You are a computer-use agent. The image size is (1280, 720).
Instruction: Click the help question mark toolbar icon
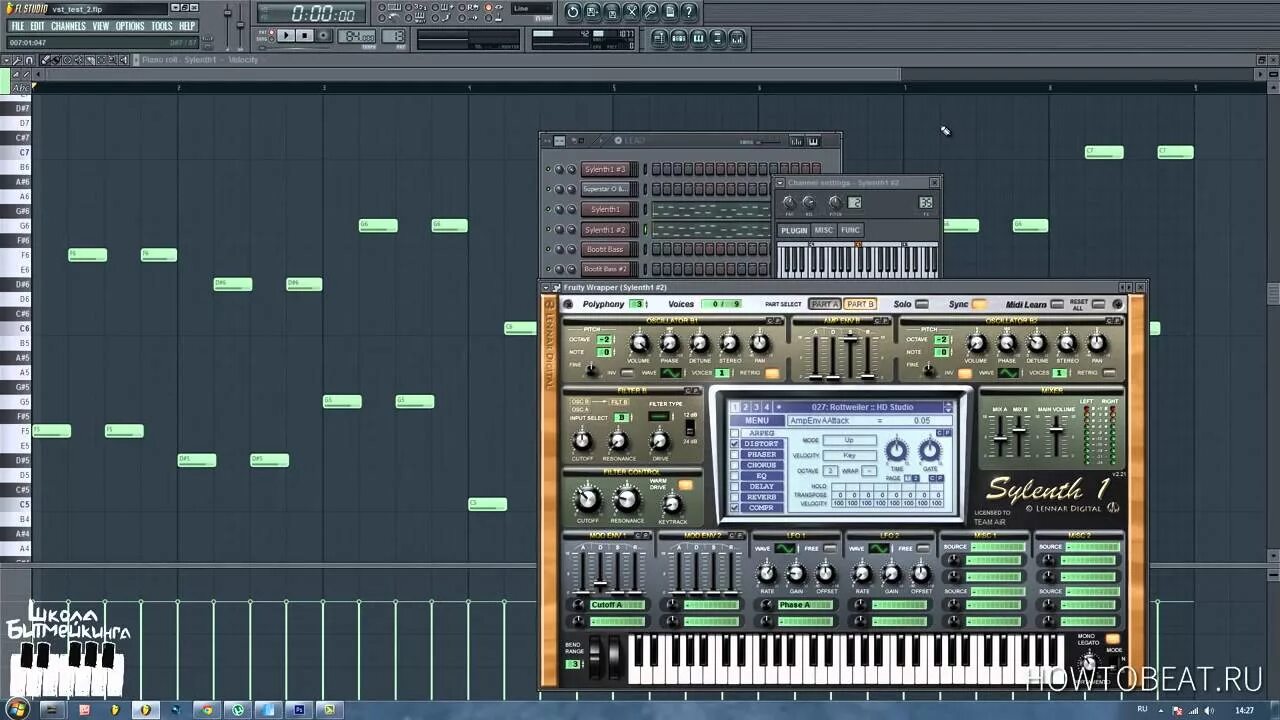pos(688,12)
